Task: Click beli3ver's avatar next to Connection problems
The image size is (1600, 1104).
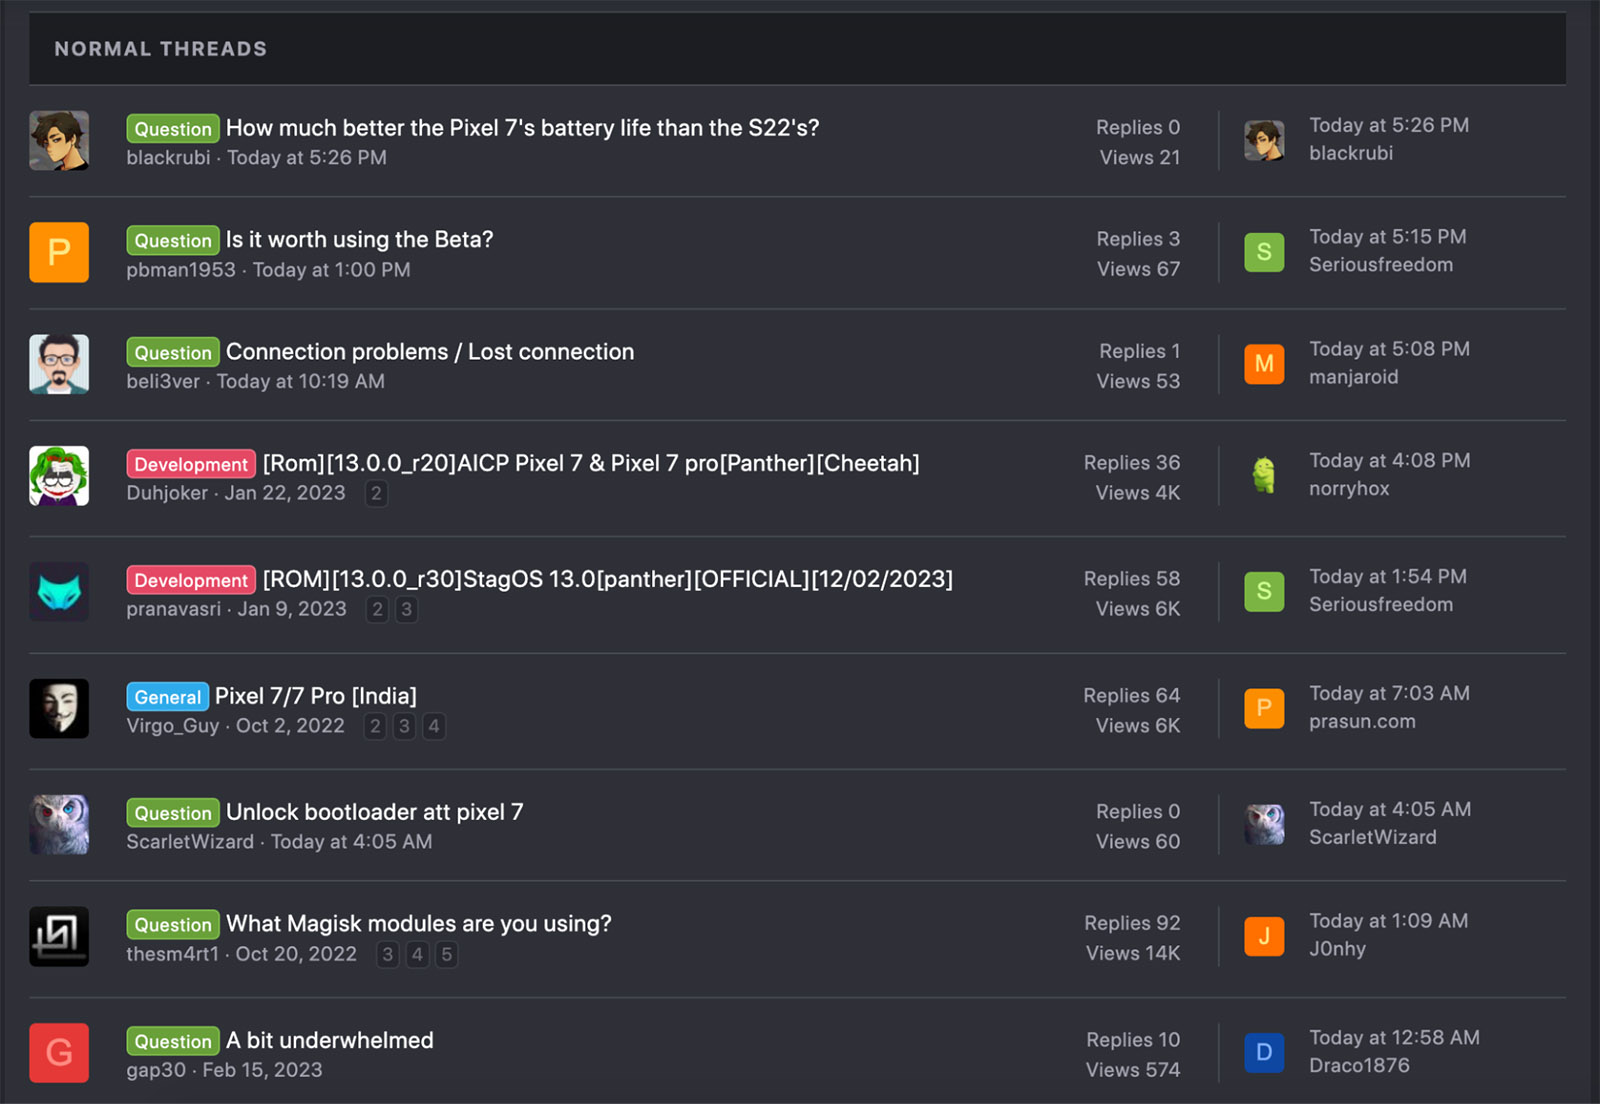Action: pos(59,364)
